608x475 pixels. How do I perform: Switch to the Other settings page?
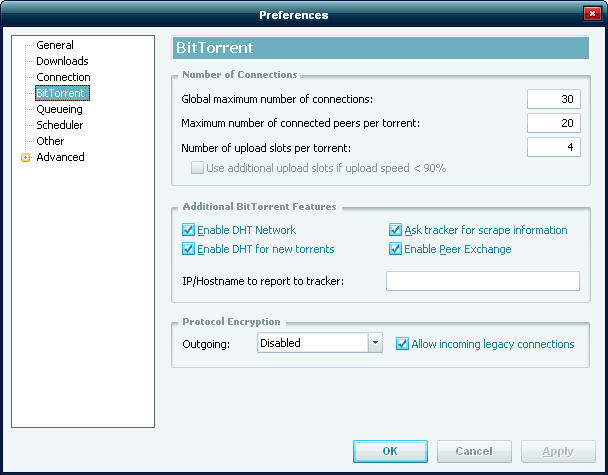[50, 141]
